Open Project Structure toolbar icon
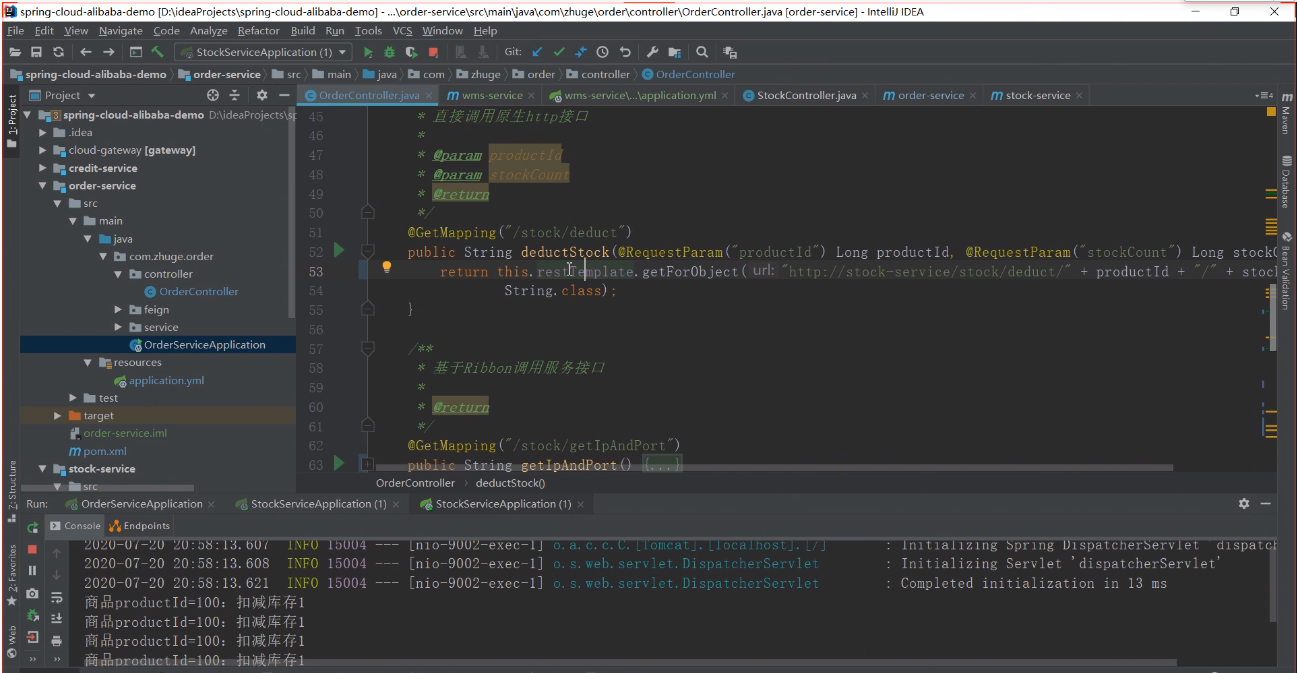Viewport: 1297px width, 673px height. coord(674,52)
